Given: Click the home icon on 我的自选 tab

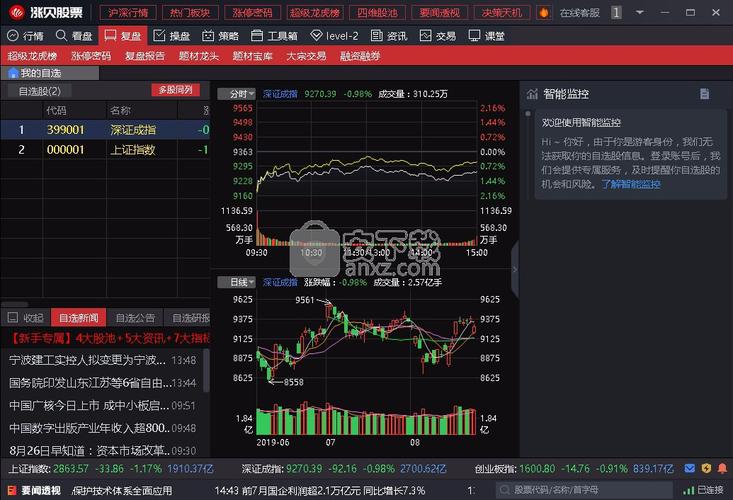Looking at the screenshot, I should click(13, 73).
